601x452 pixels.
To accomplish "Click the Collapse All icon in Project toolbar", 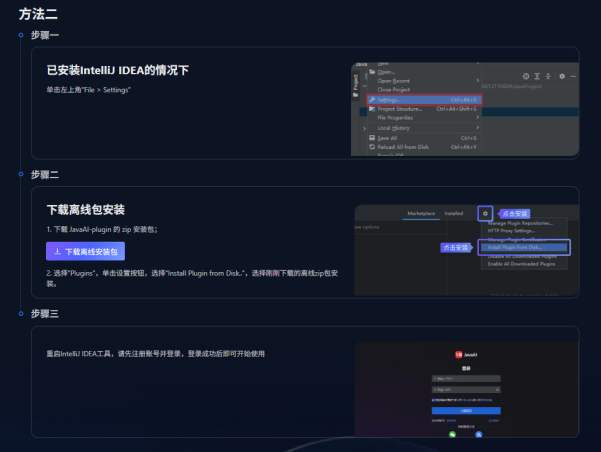I will pos(548,76).
